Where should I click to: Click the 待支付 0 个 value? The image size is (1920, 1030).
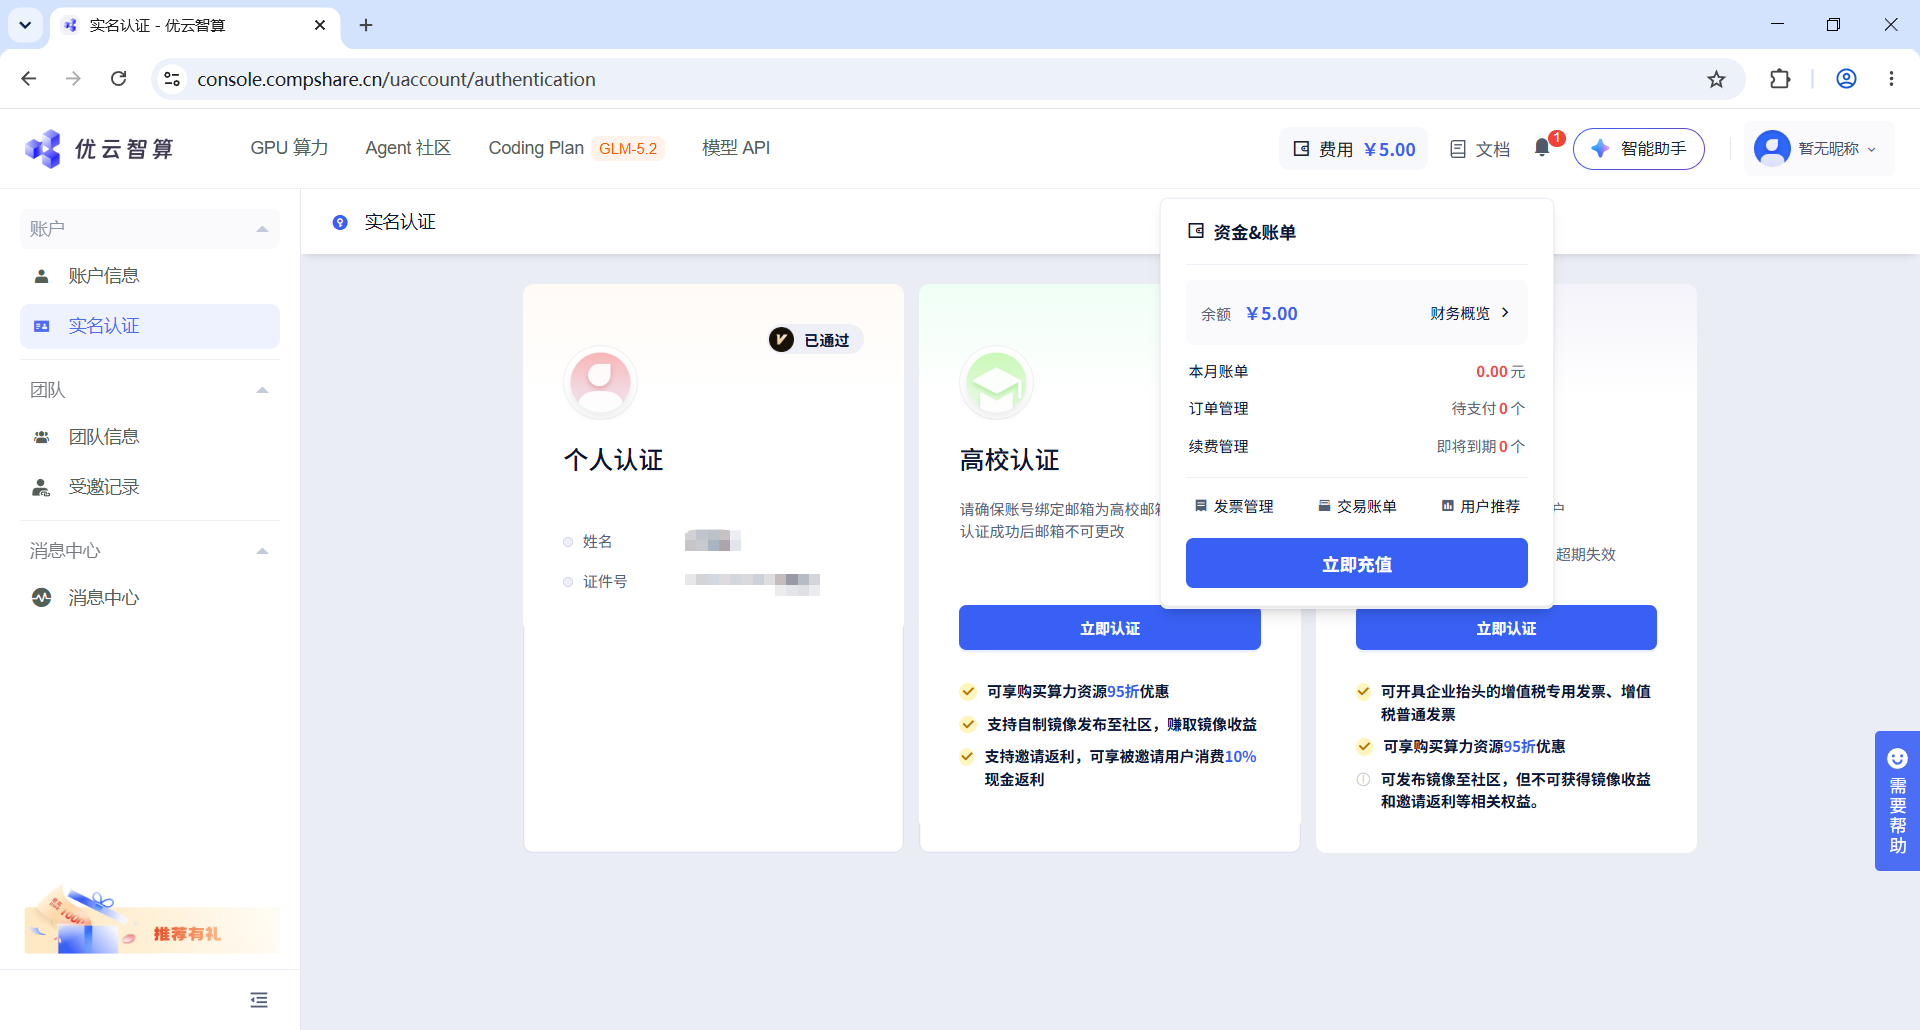tap(1488, 408)
